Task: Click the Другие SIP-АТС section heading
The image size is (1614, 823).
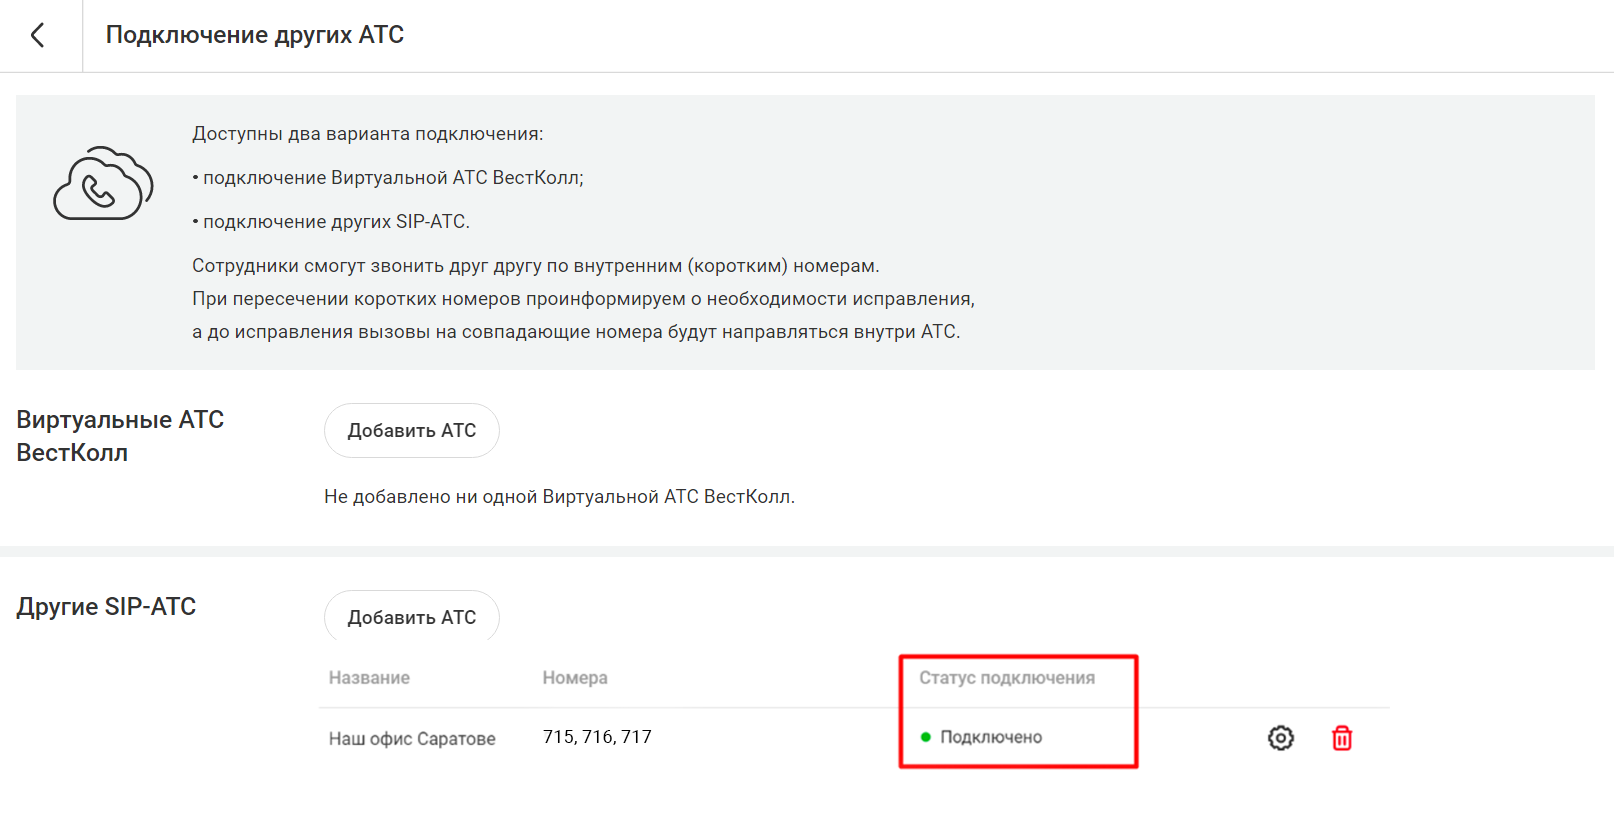Action: [x=106, y=607]
